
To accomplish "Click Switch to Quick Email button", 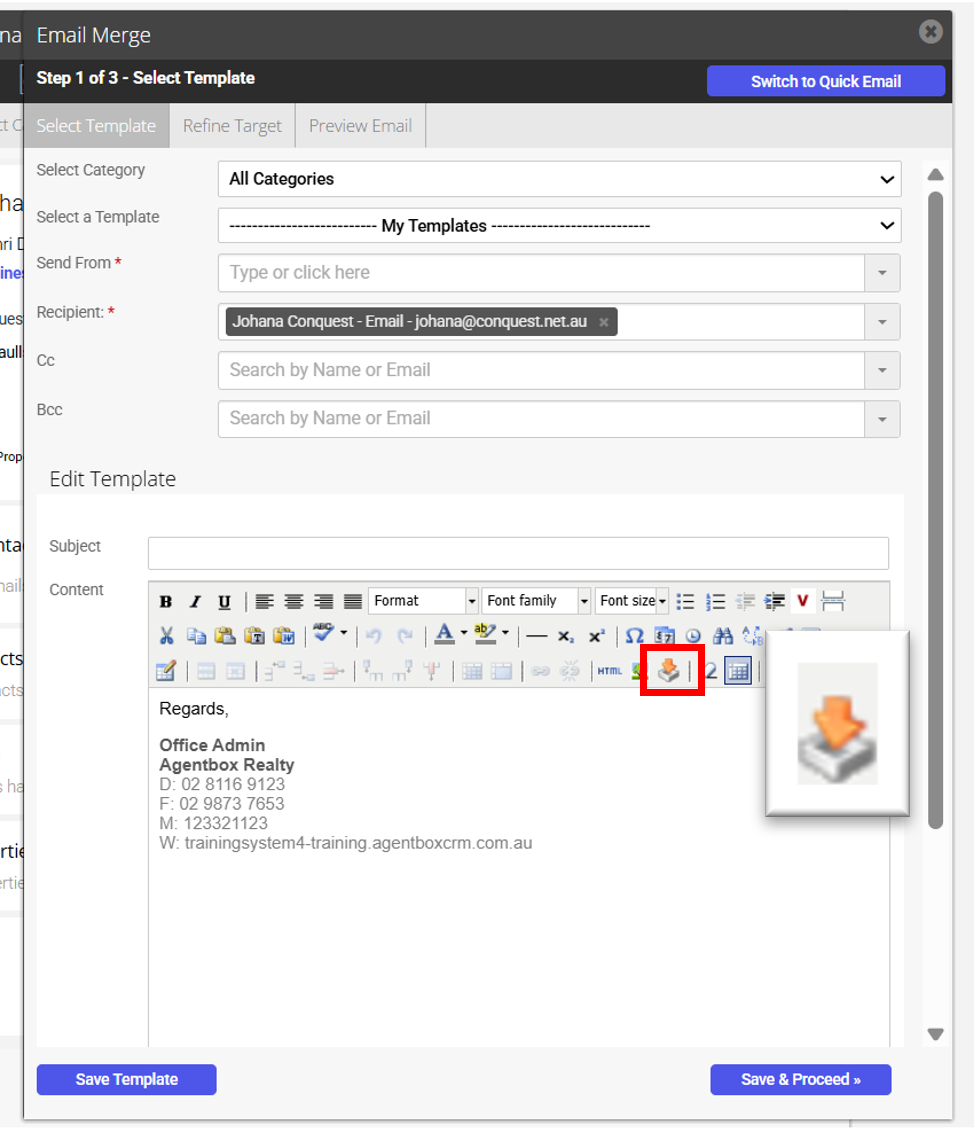I will (x=826, y=81).
